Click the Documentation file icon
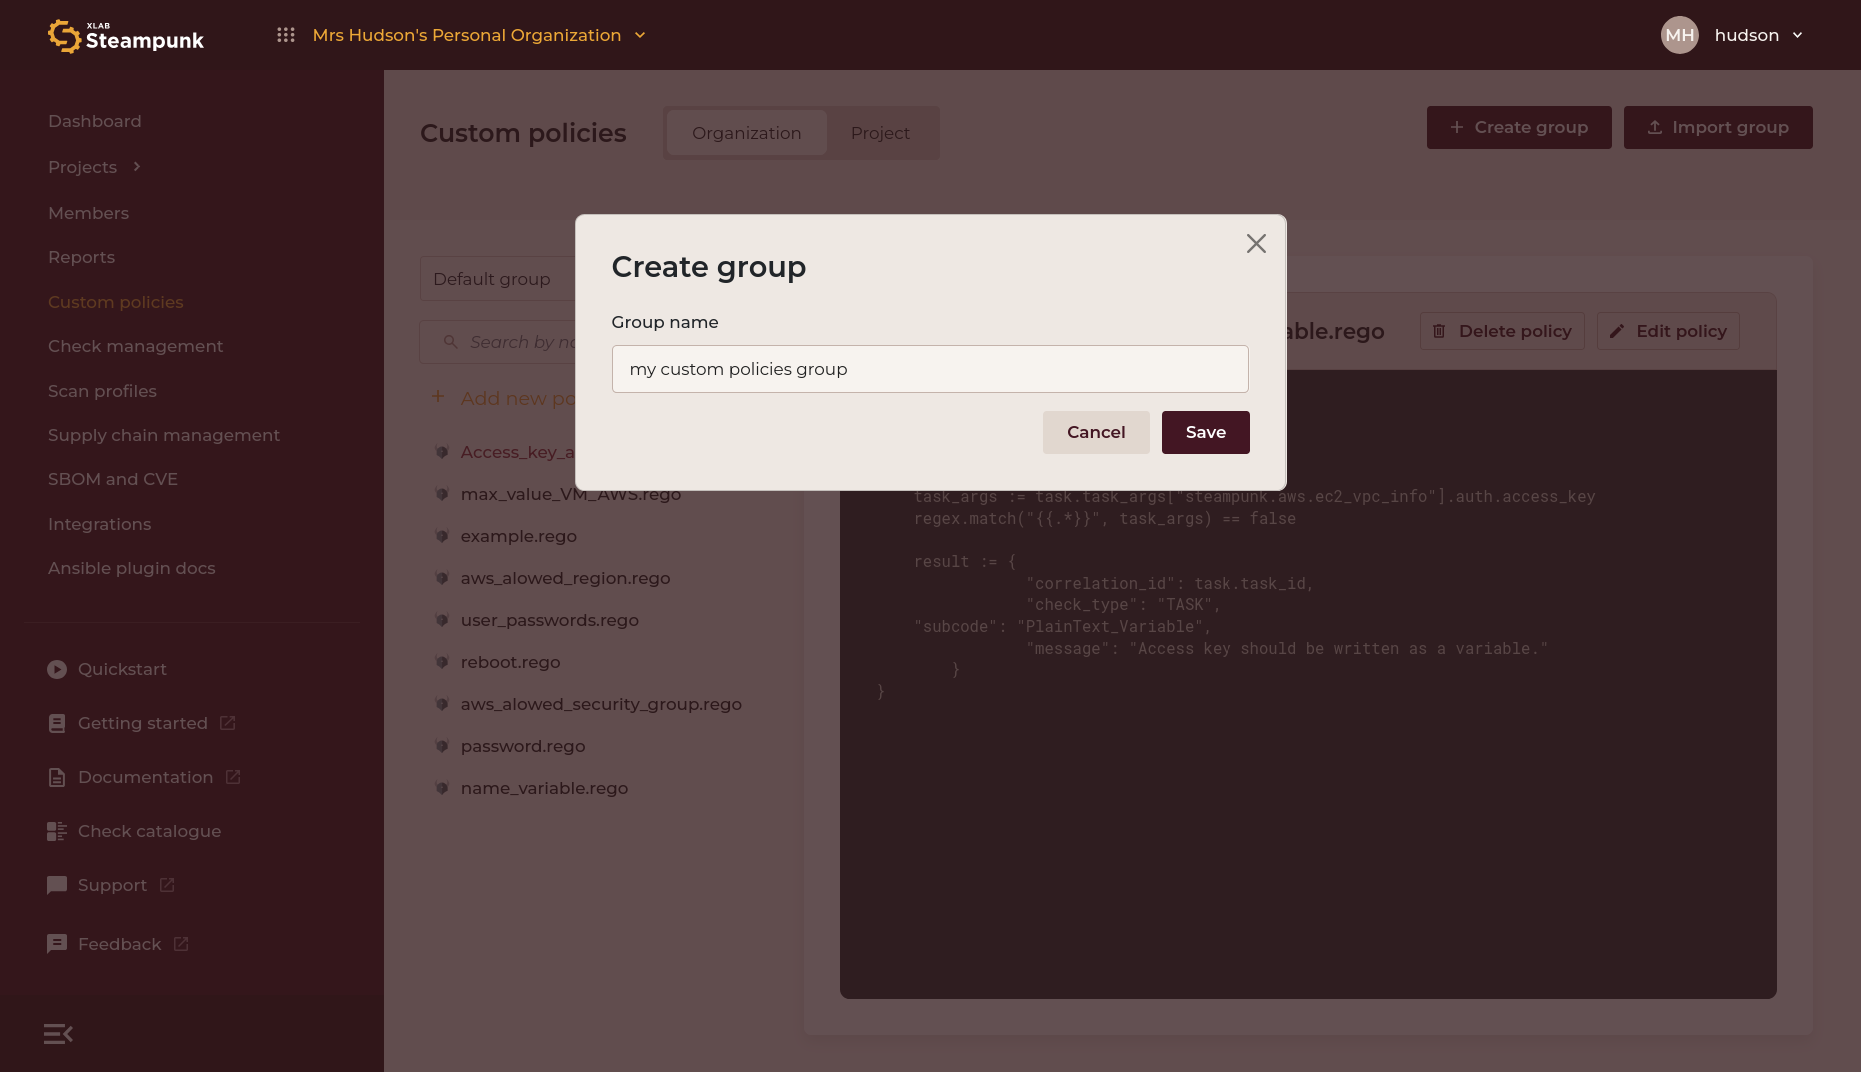This screenshot has height=1072, width=1862. pyautogui.click(x=57, y=777)
